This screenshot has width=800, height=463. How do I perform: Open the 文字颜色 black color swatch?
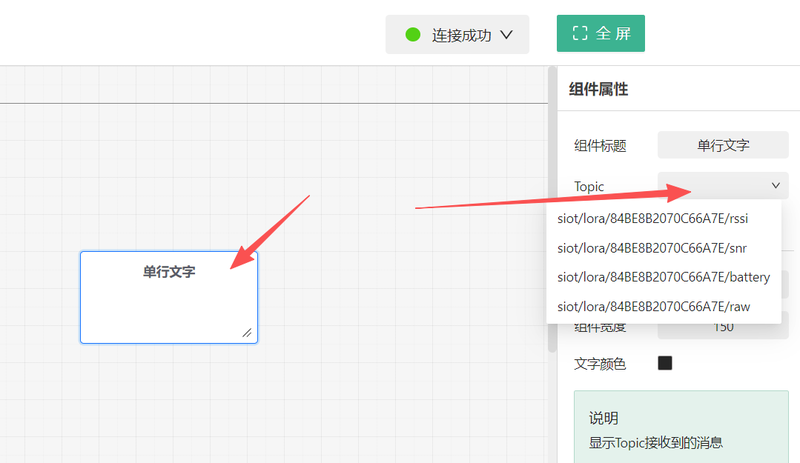[x=665, y=363]
